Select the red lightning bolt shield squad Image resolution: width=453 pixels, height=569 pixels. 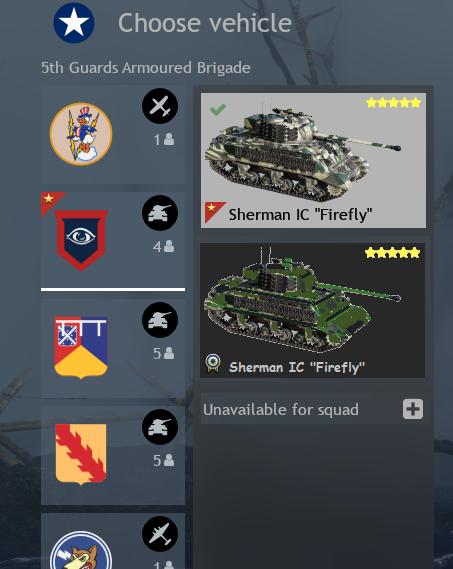pos(81,454)
